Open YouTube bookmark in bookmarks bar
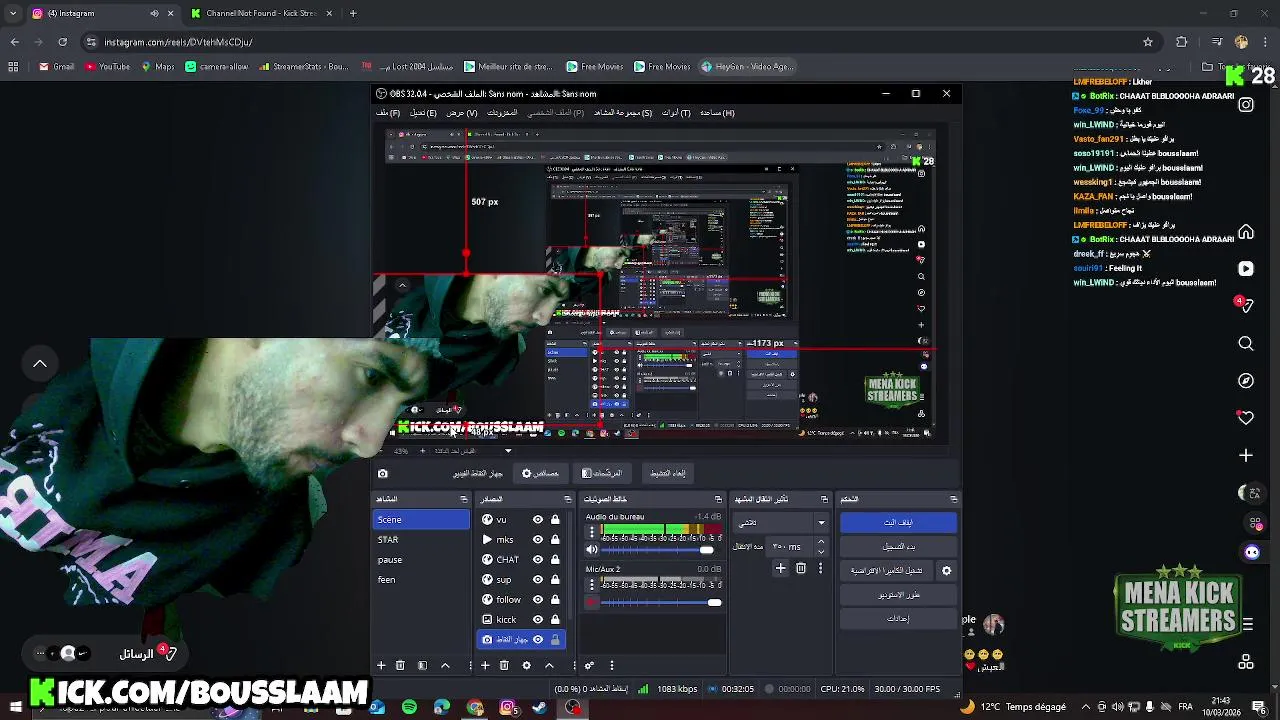 click(108, 67)
